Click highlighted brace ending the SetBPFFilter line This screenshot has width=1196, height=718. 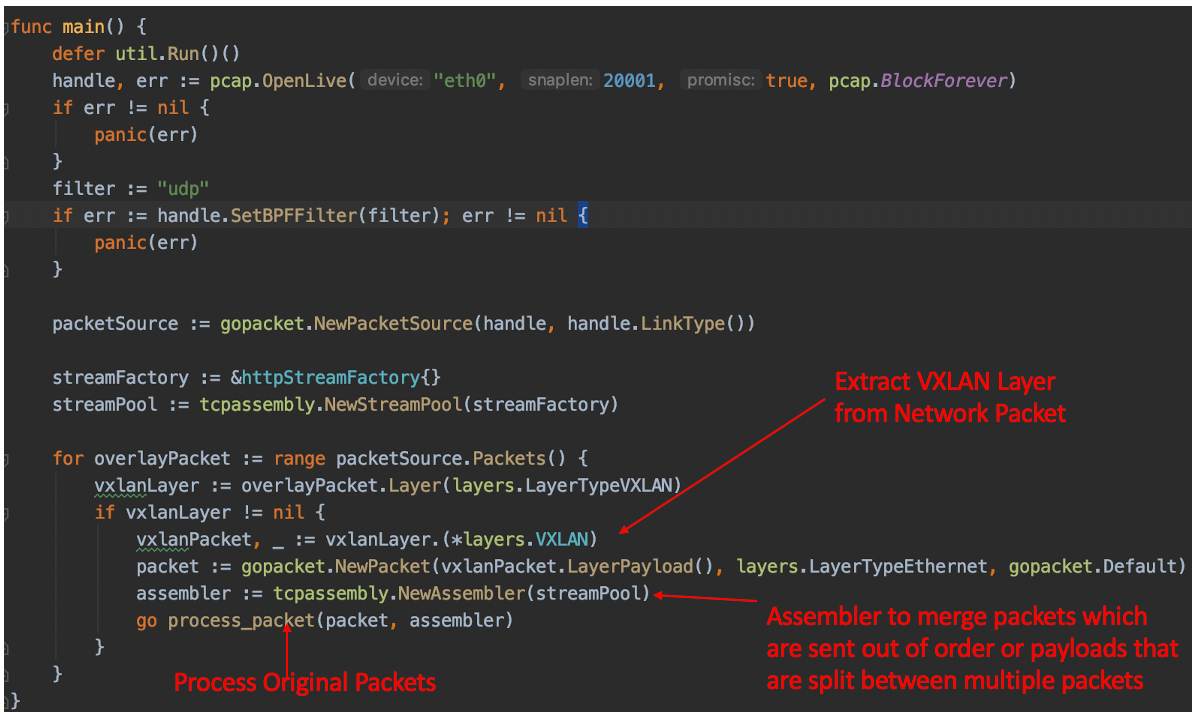(x=583, y=216)
